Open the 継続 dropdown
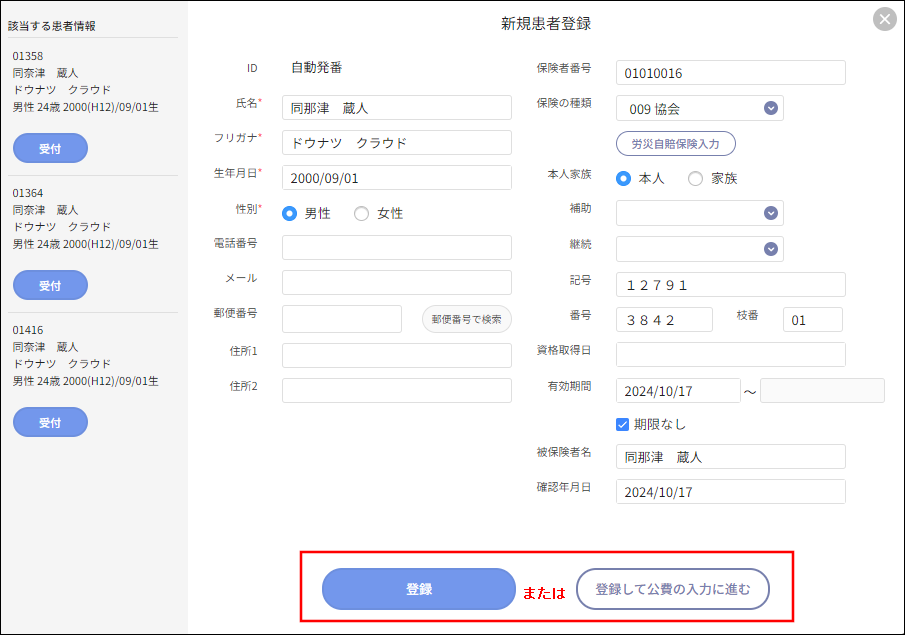 pos(769,248)
